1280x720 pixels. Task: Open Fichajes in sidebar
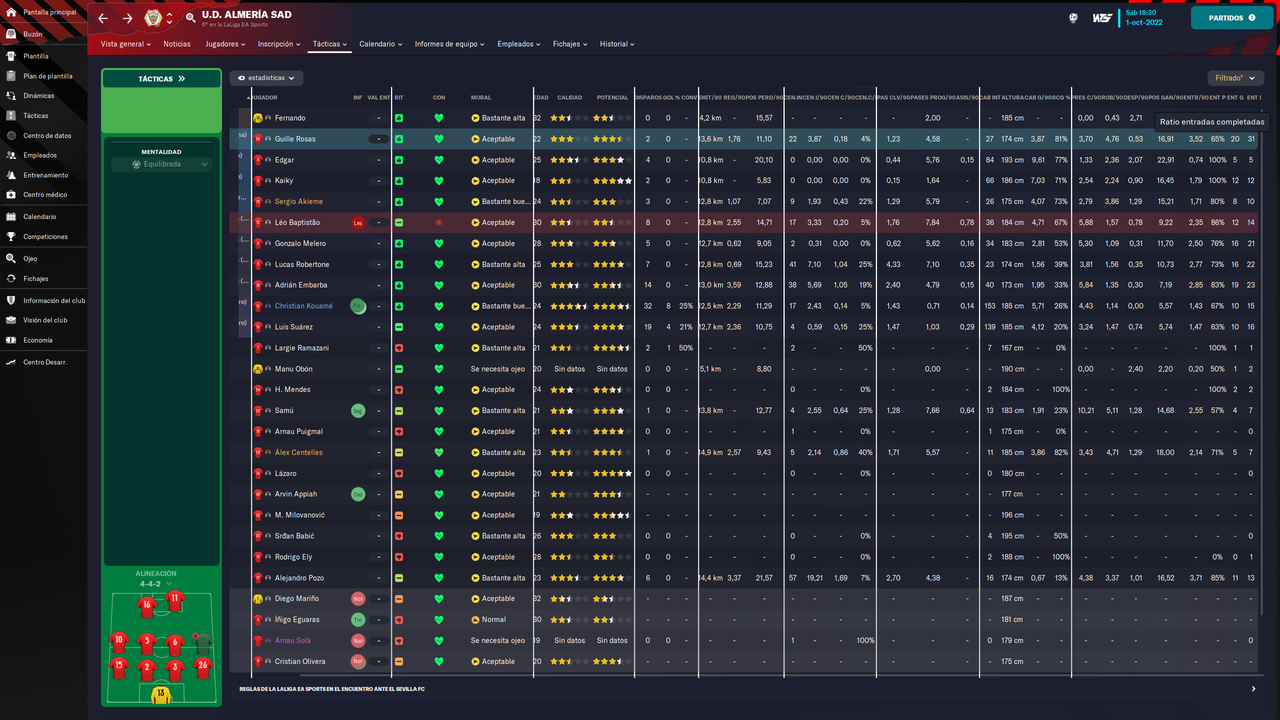coord(36,279)
